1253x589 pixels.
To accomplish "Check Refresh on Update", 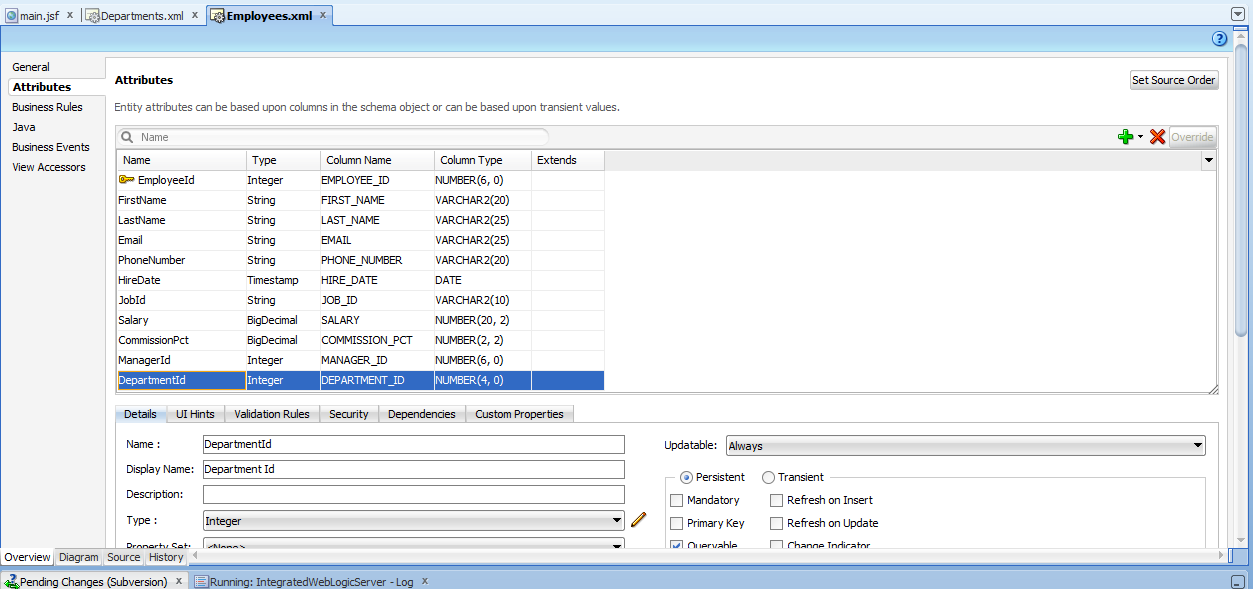I will (x=776, y=523).
